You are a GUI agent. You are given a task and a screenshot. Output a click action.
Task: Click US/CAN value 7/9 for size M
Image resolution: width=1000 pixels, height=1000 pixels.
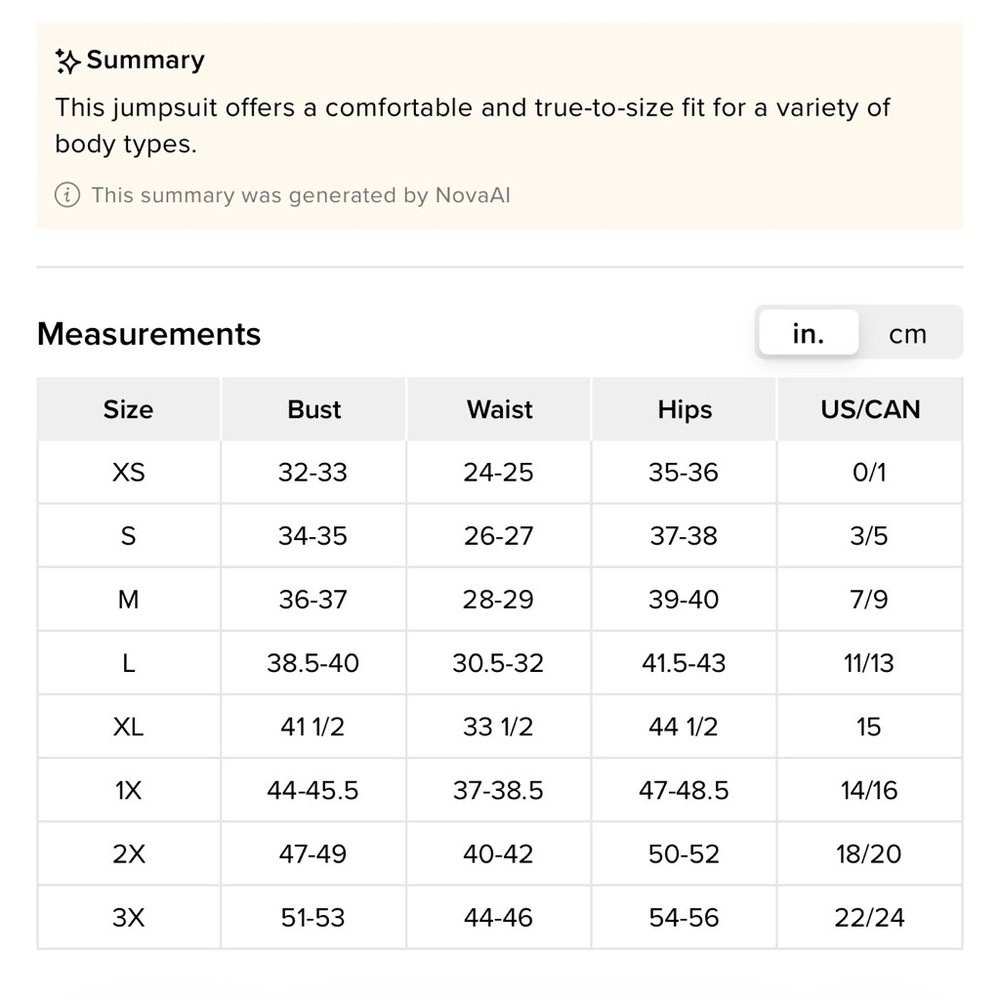[869, 599]
